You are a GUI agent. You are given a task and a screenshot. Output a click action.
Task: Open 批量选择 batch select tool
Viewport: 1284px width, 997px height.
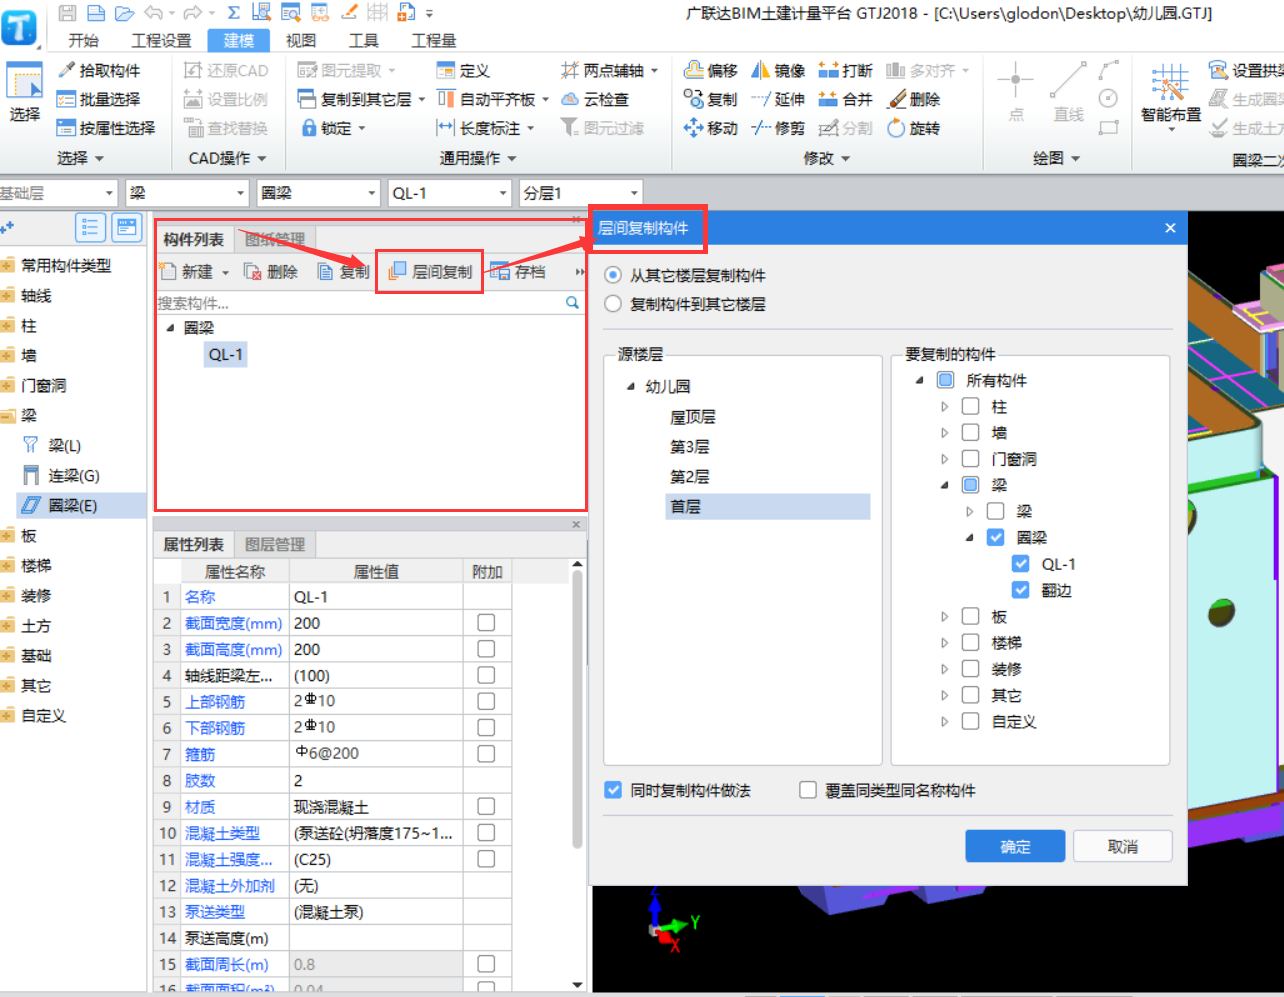click(x=99, y=99)
